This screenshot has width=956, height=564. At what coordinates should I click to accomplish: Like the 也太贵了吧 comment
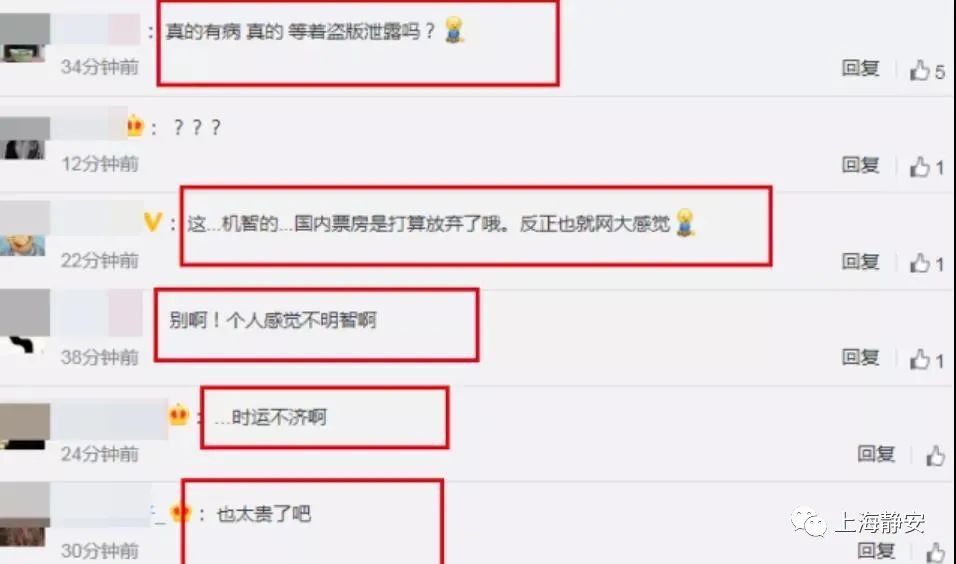936,552
